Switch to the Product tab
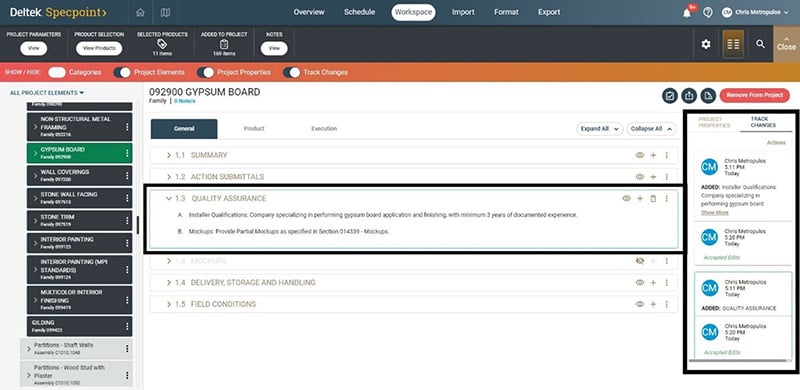The height and width of the screenshot is (390, 800). click(x=254, y=129)
